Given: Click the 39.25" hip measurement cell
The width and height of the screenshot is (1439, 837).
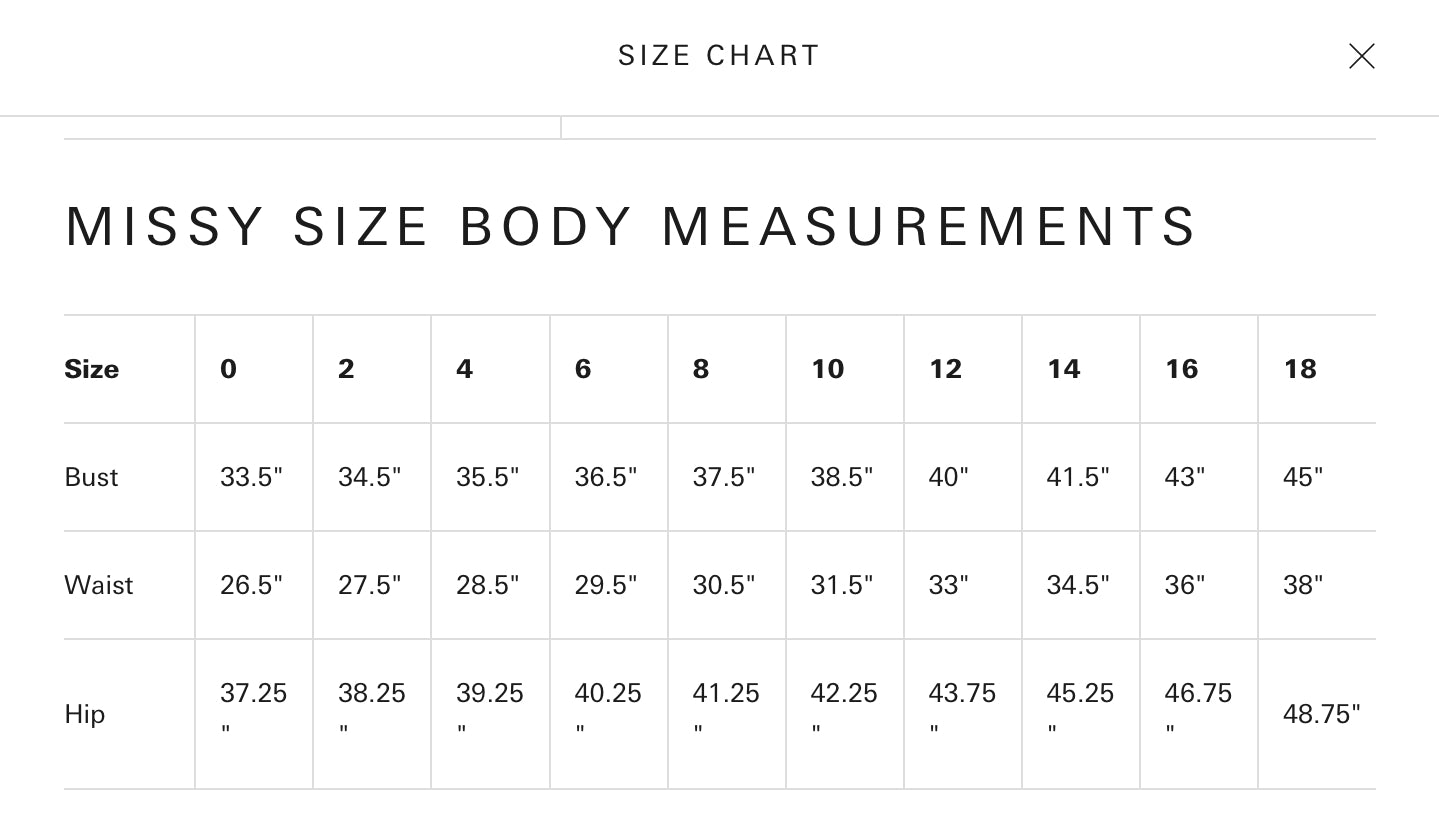Looking at the screenshot, I should tap(490, 708).
